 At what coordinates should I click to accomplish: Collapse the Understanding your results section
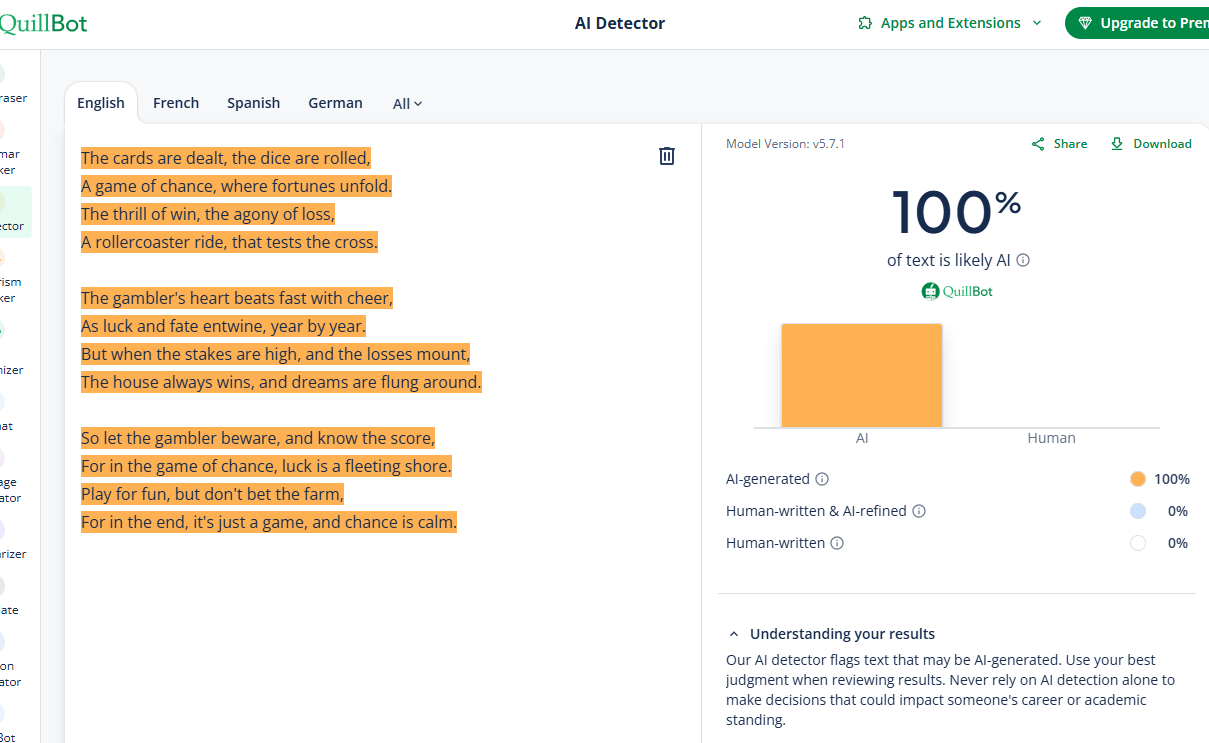pyautogui.click(x=734, y=634)
